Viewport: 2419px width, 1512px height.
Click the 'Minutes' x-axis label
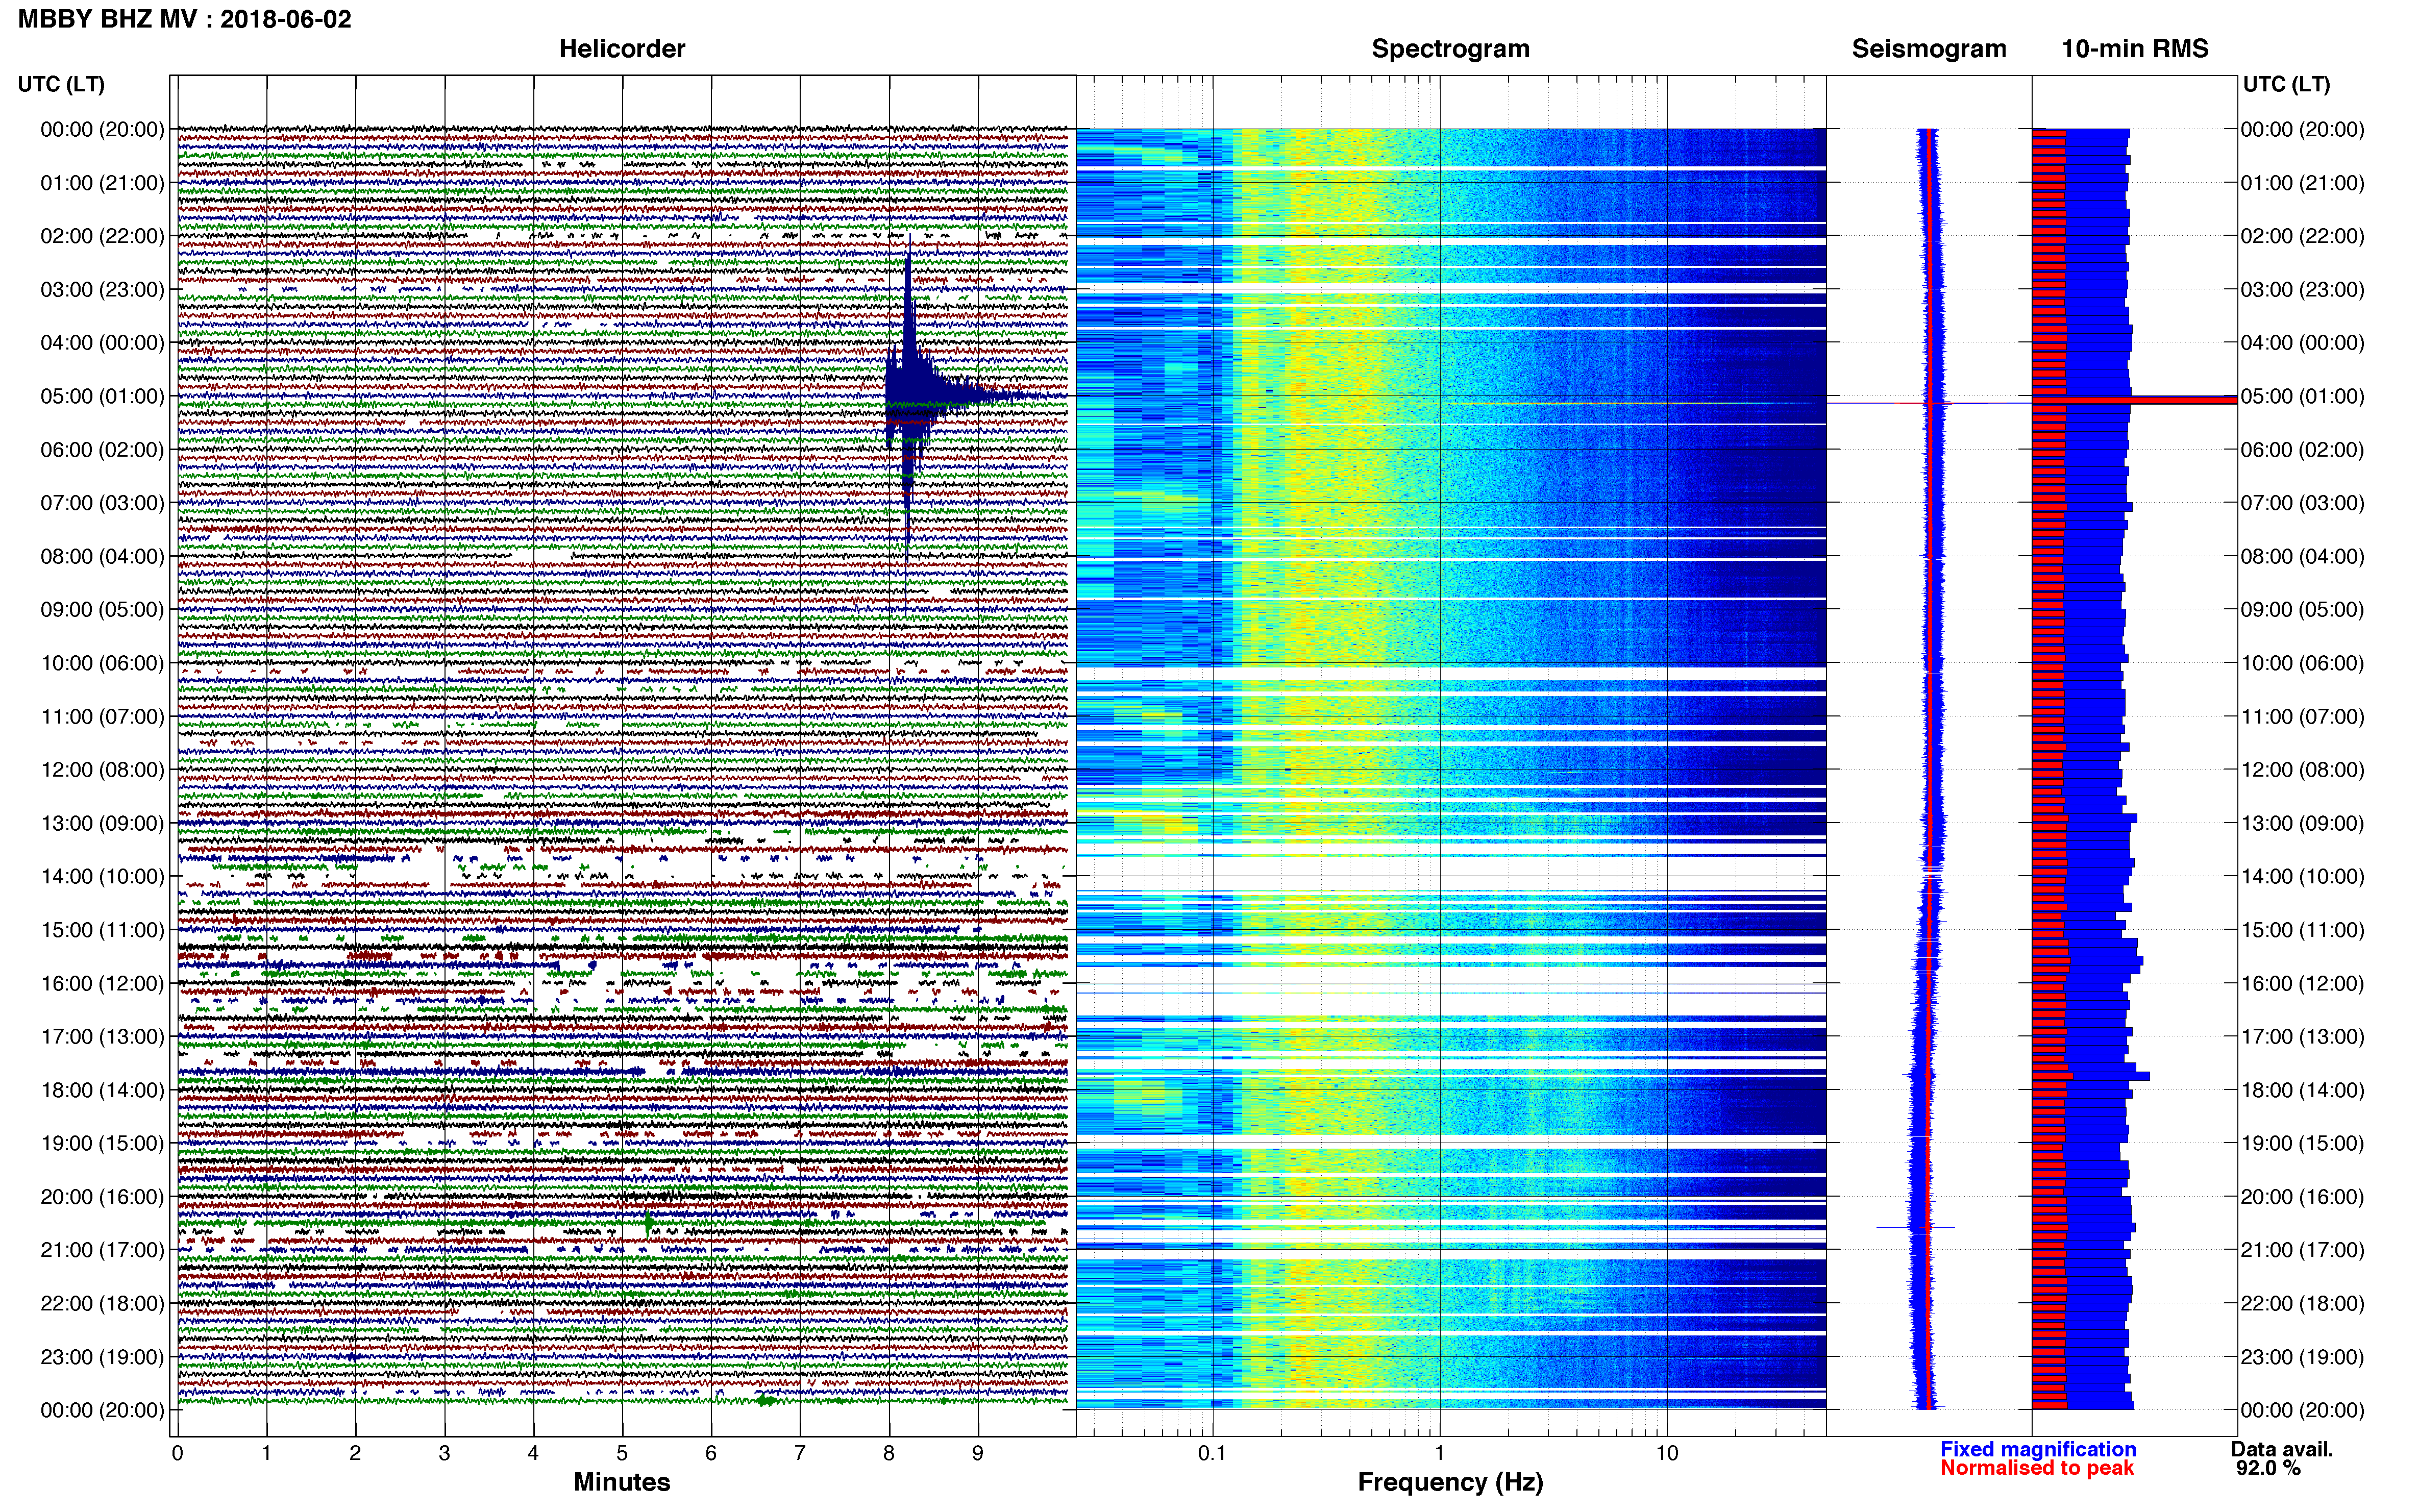[x=622, y=1482]
